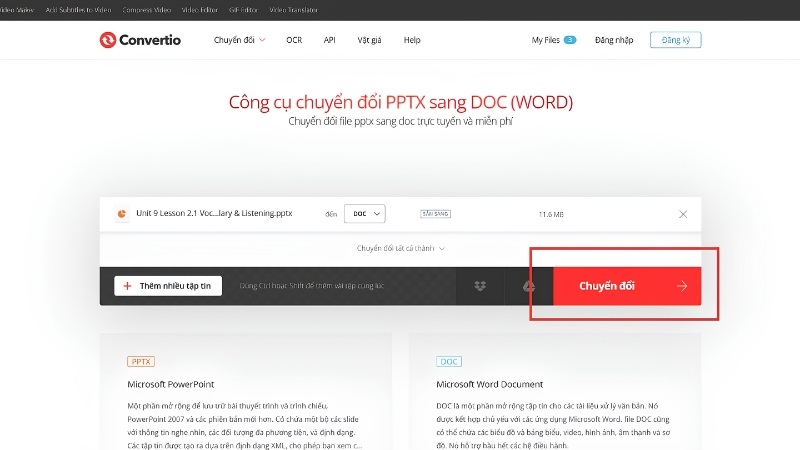Click the arrow on the Chuyển đổi button
Screen dimensions: 800x450
pyautogui.click(x=682, y=286)
